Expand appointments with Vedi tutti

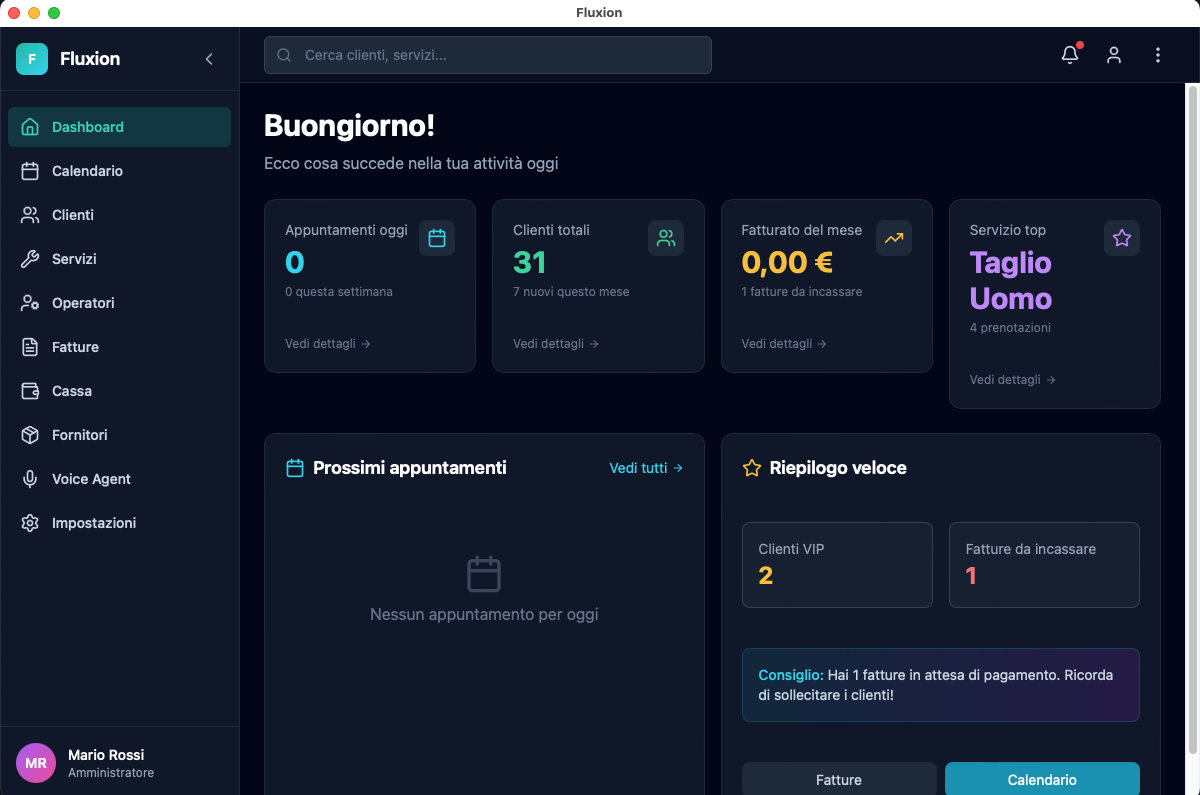pos(644,467)
